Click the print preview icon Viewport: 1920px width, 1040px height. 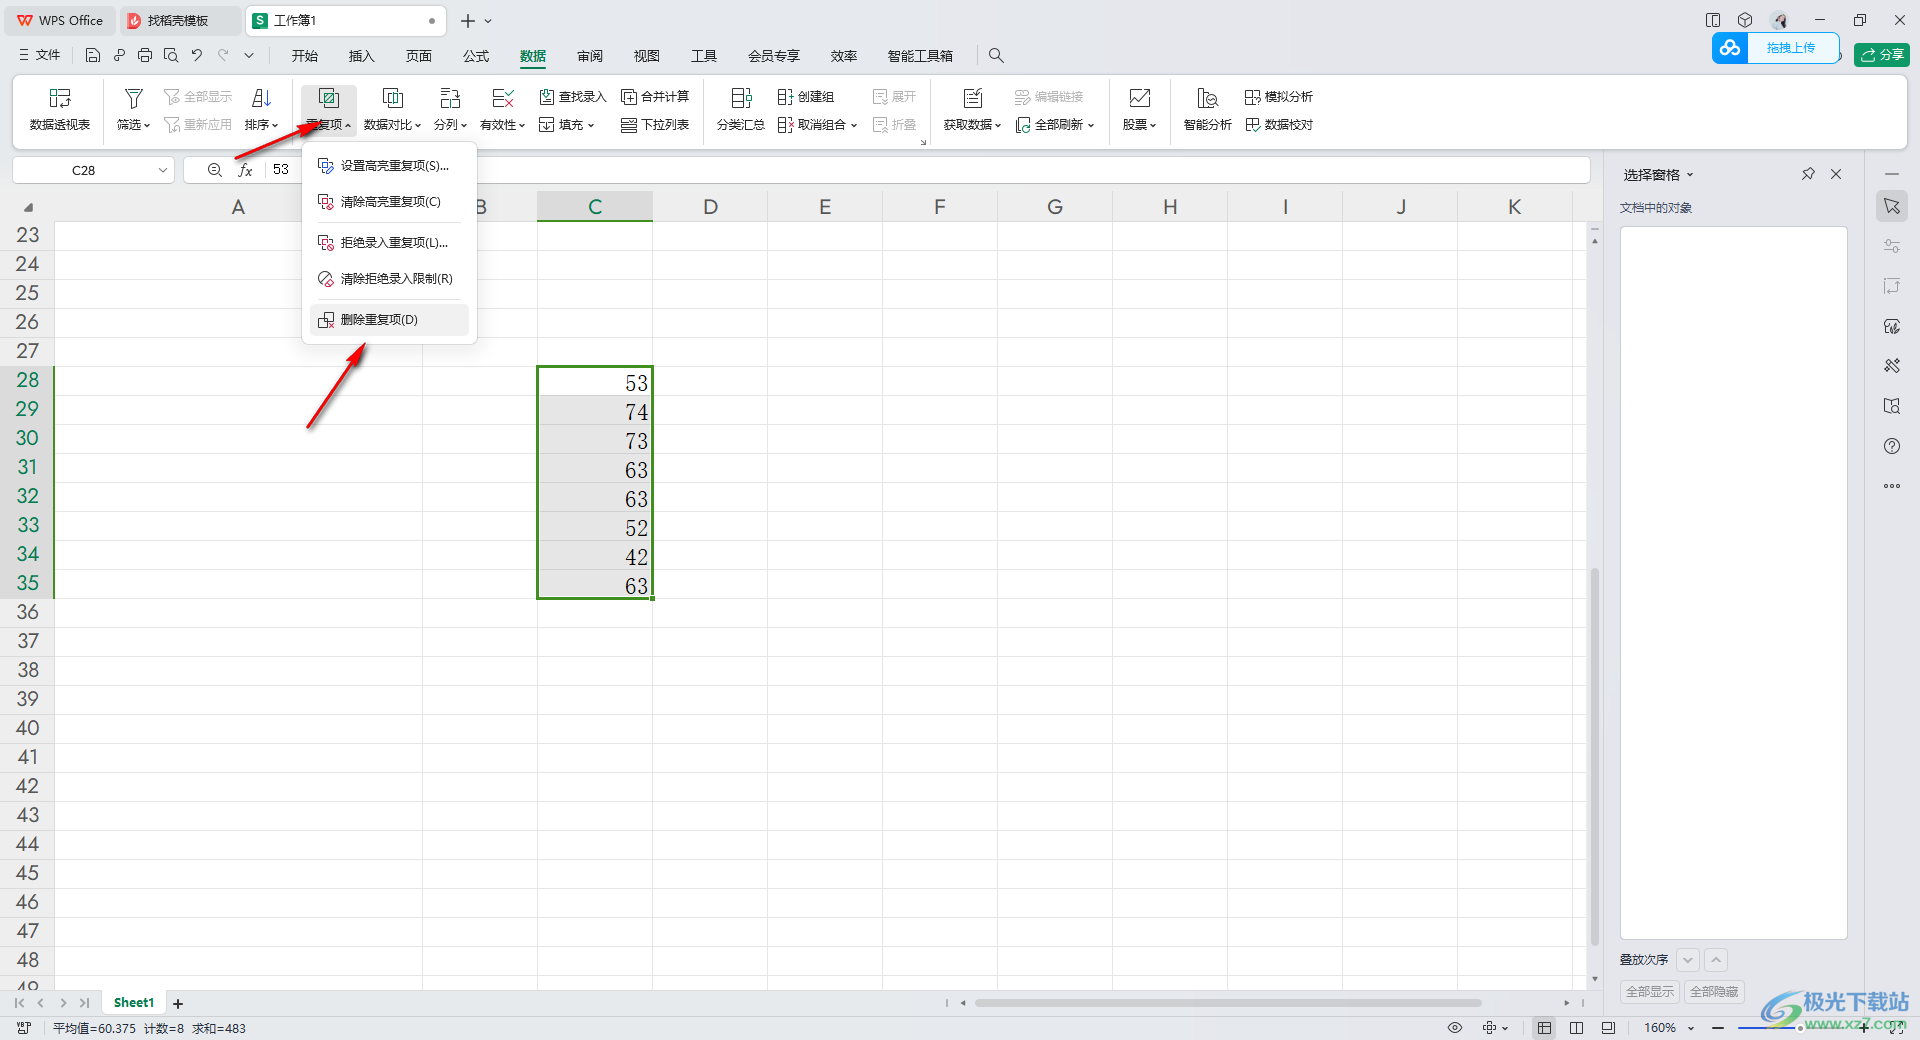pyautogui.click(x=171, y=55)
